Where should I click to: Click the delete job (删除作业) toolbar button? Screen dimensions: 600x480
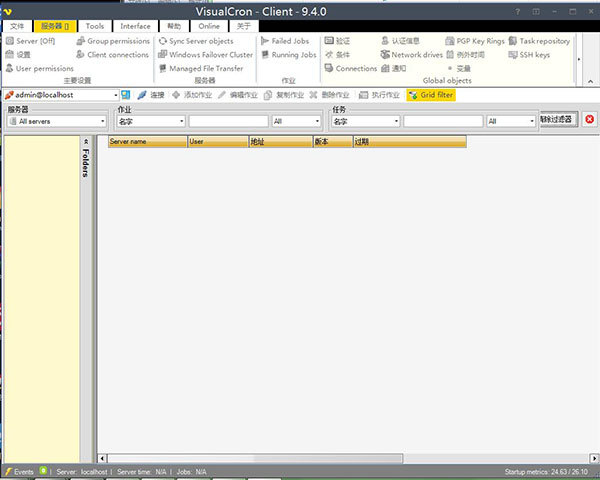coord(330,95)
